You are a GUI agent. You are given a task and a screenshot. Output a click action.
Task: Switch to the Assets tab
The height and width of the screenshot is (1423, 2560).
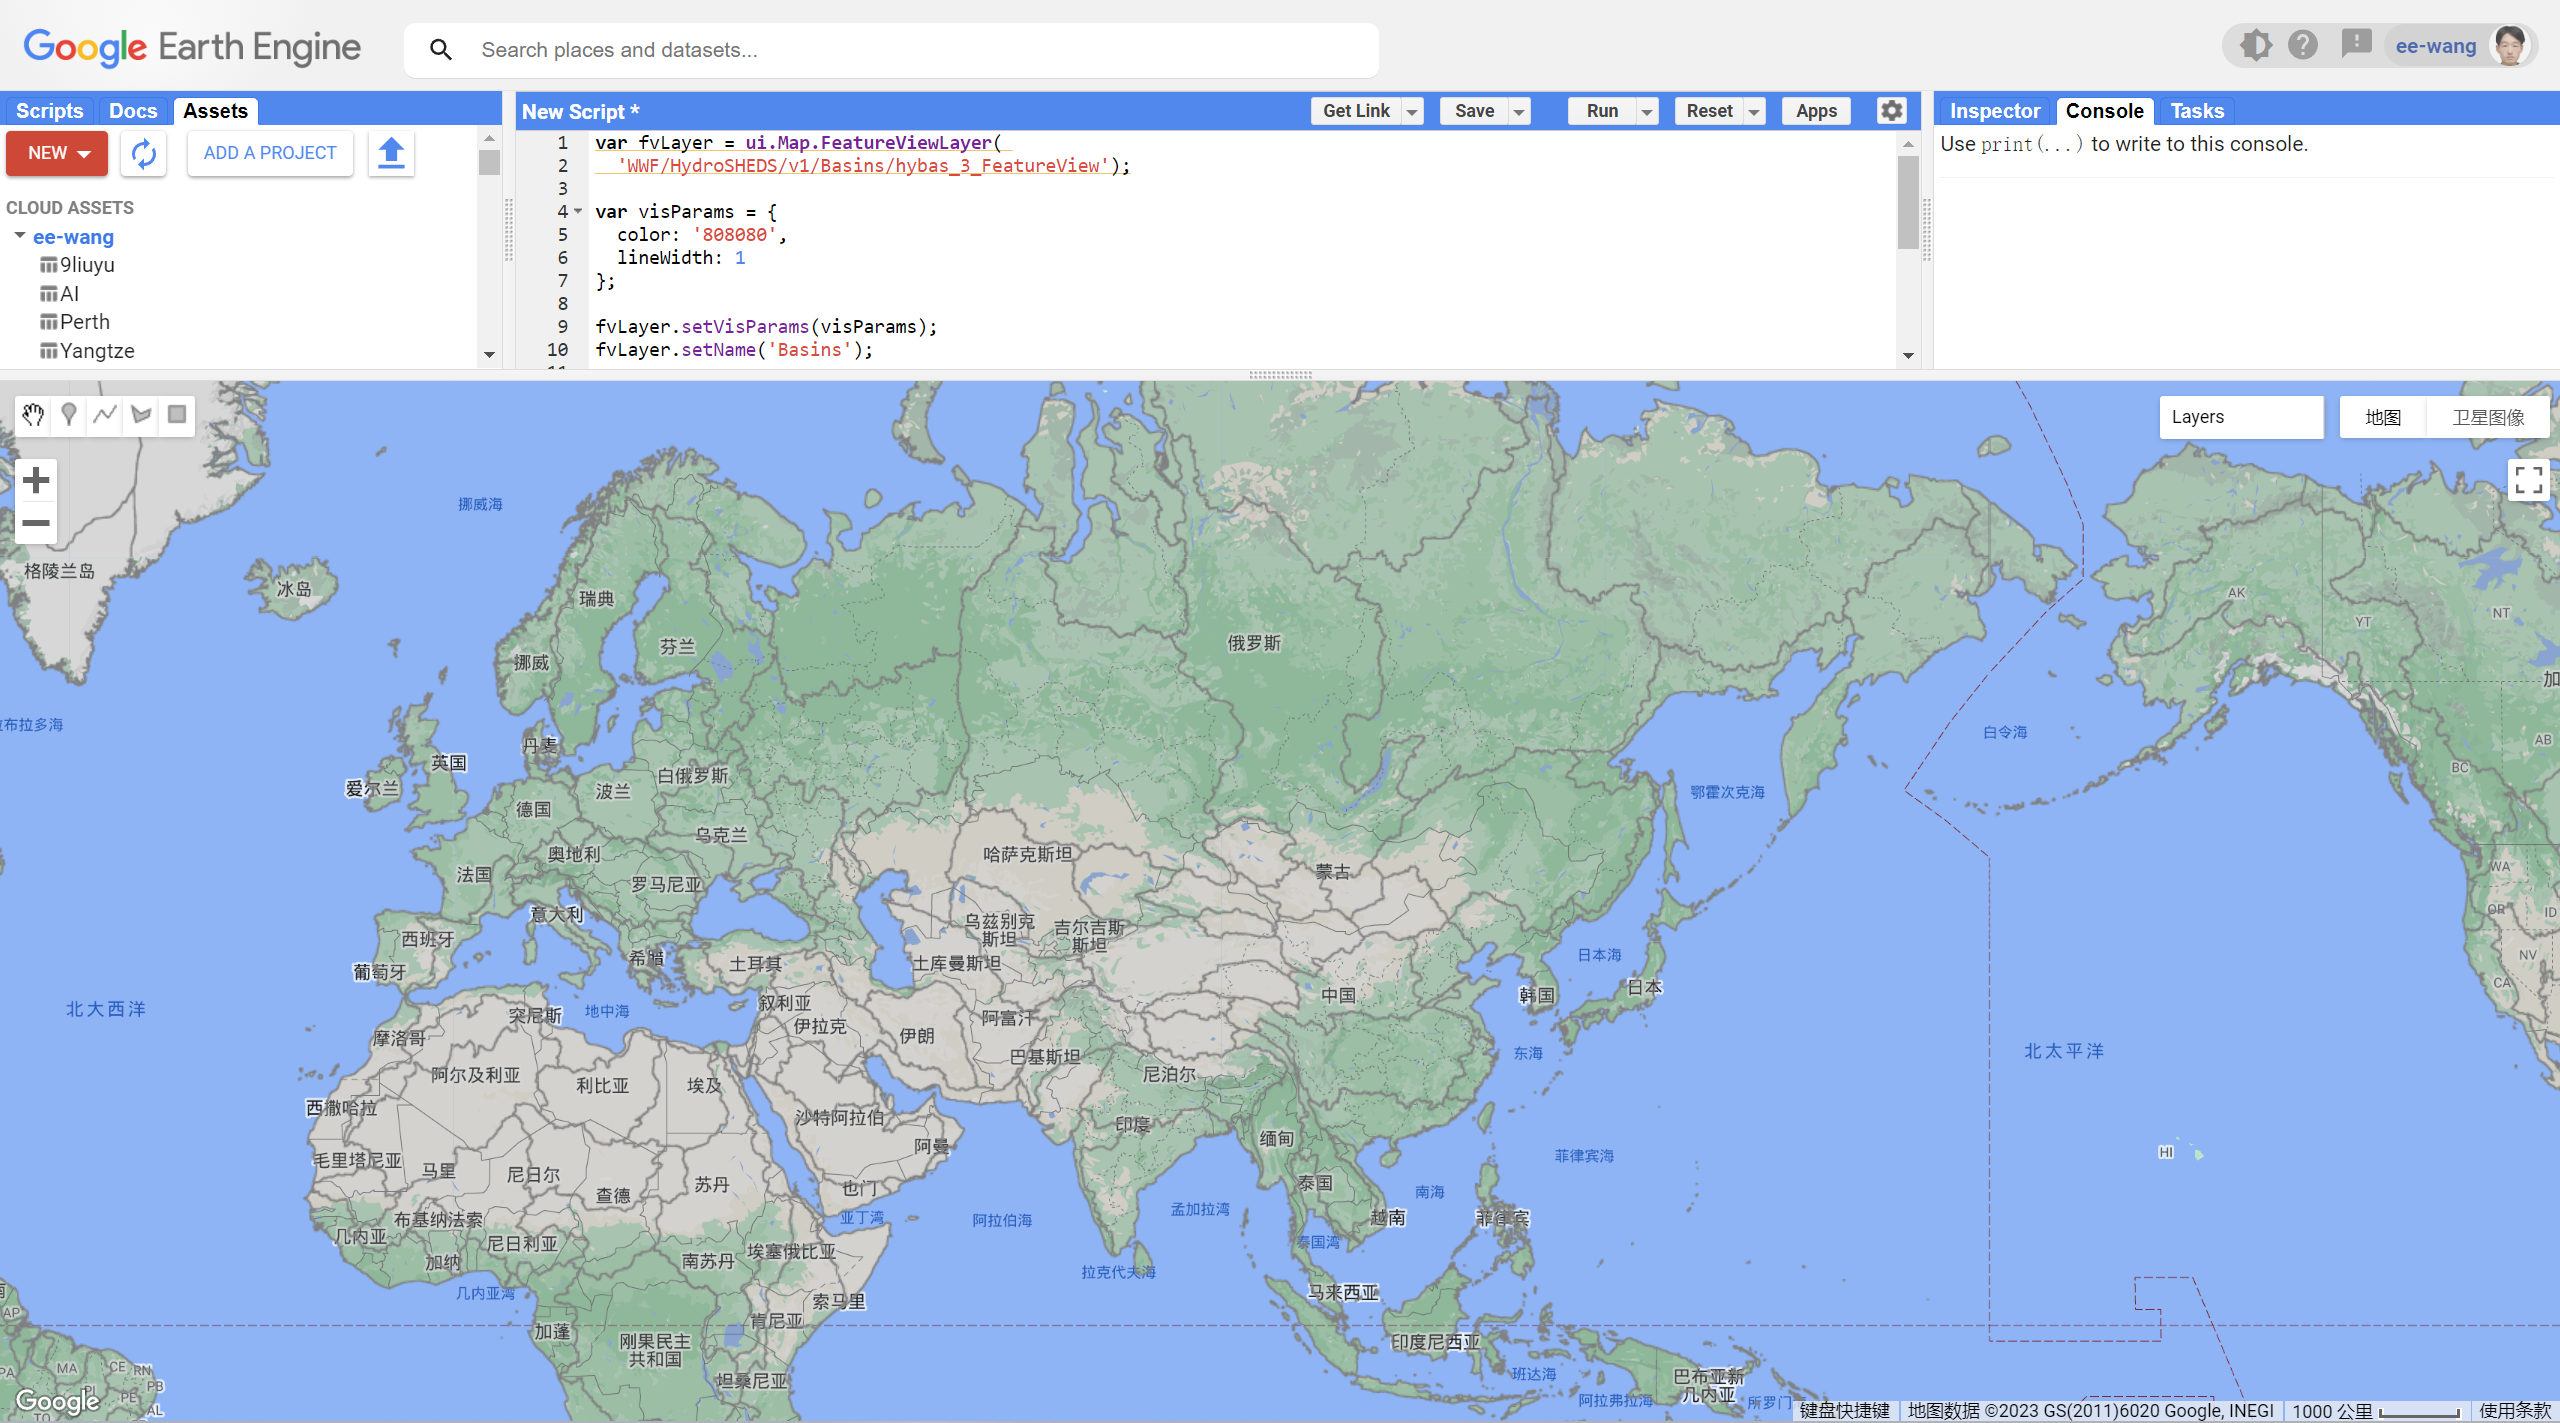[215, 111]
